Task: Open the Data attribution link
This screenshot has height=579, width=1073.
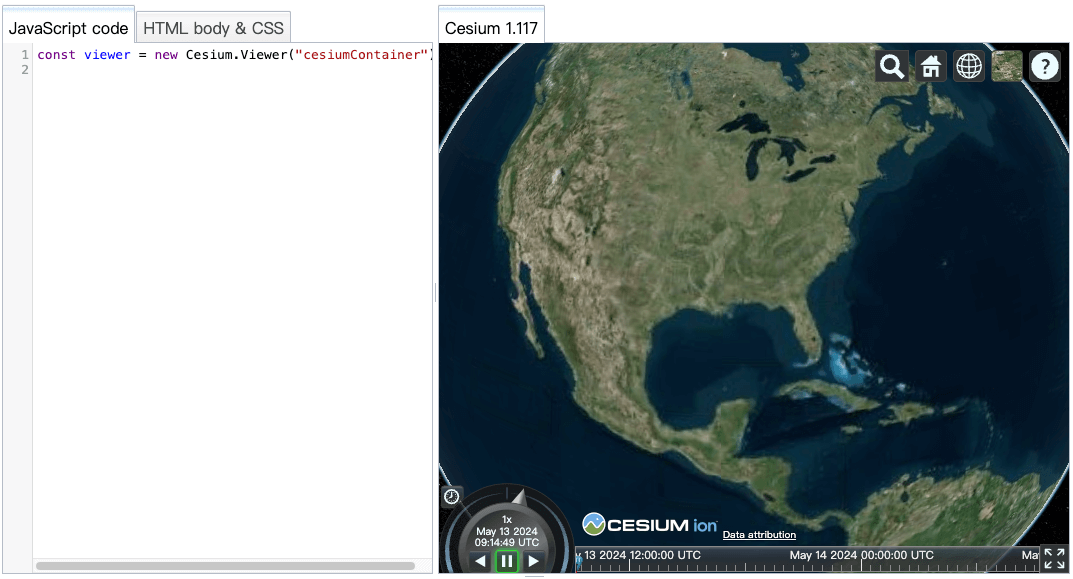Action: coord(758,535)
